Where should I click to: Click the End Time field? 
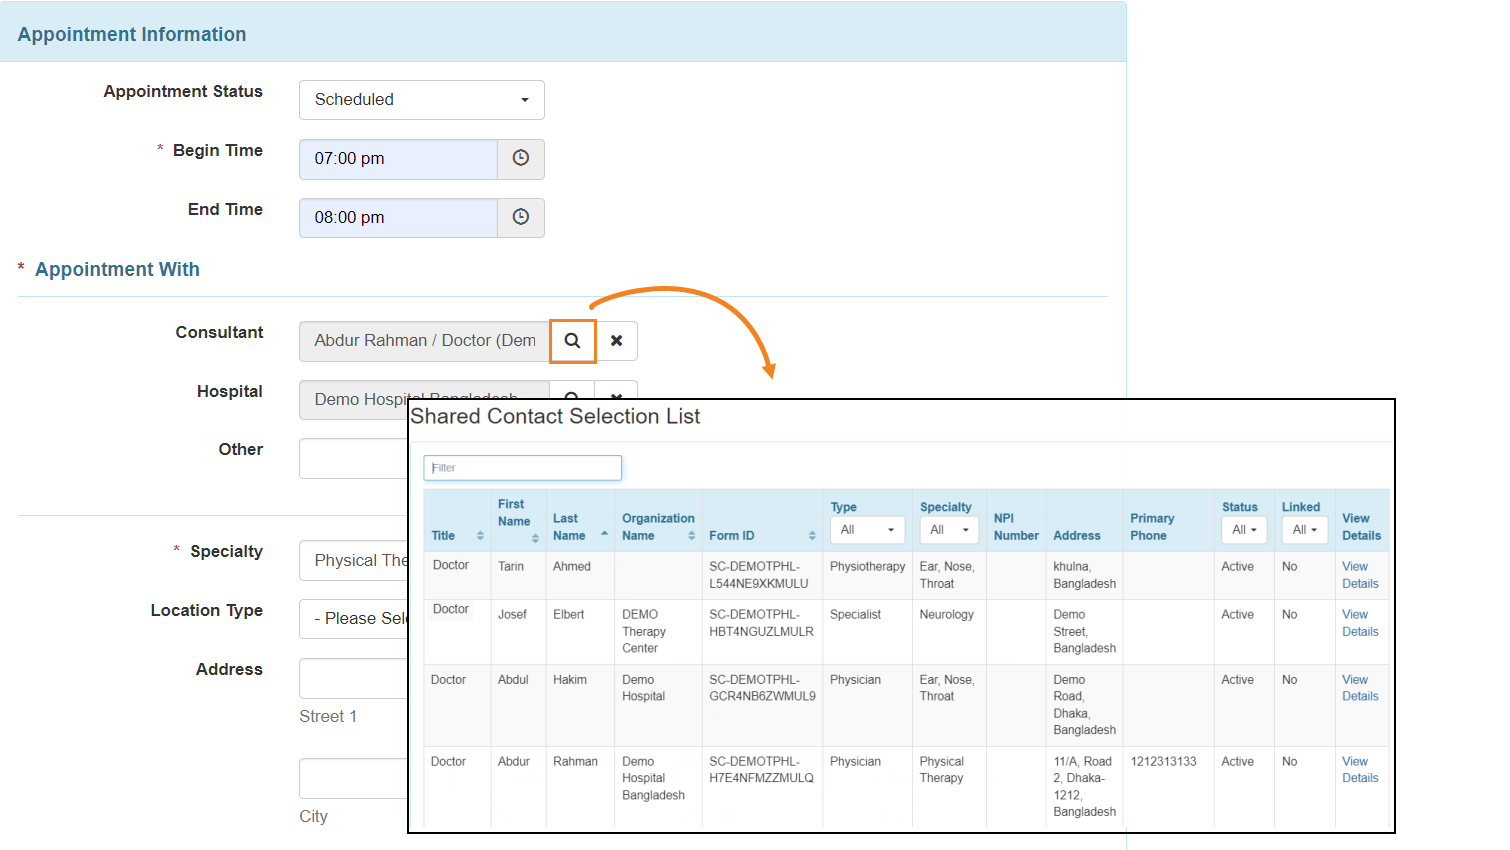[x=398, y=218]
